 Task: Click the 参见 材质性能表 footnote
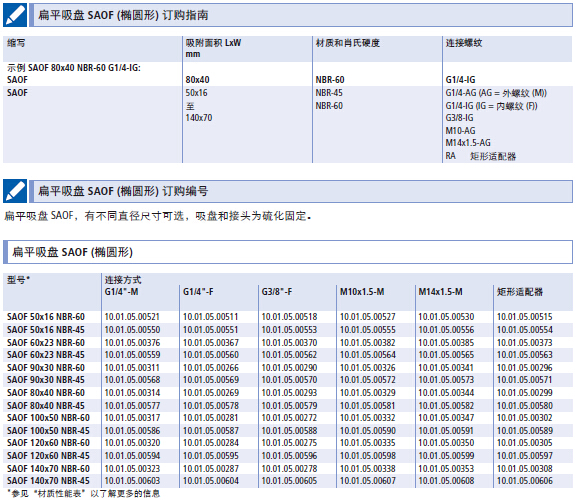tap(84, 493)
